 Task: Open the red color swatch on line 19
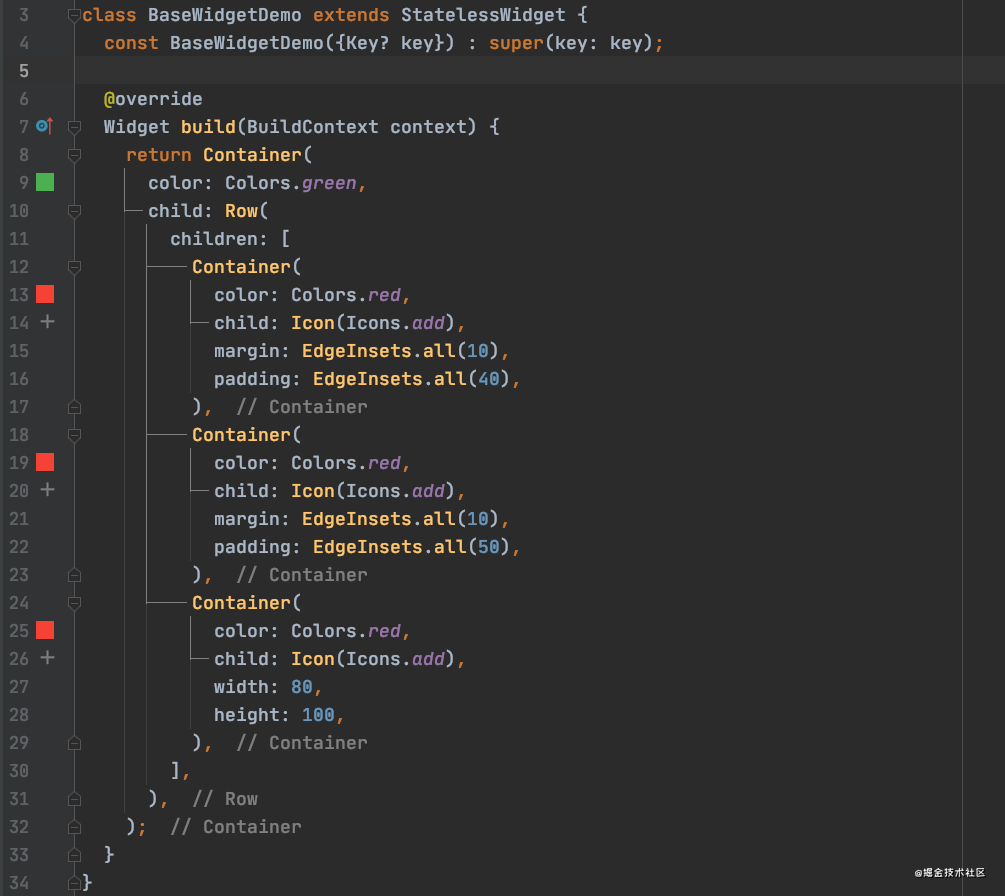(x=45, y=462)
